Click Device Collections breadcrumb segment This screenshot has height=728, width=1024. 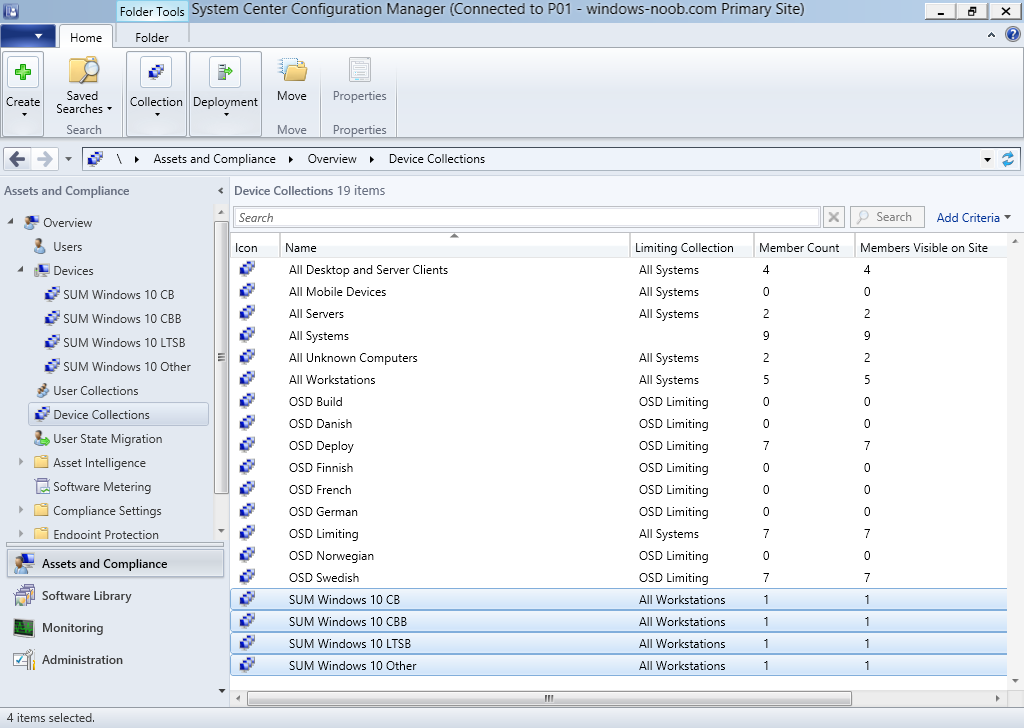[437, 159]
